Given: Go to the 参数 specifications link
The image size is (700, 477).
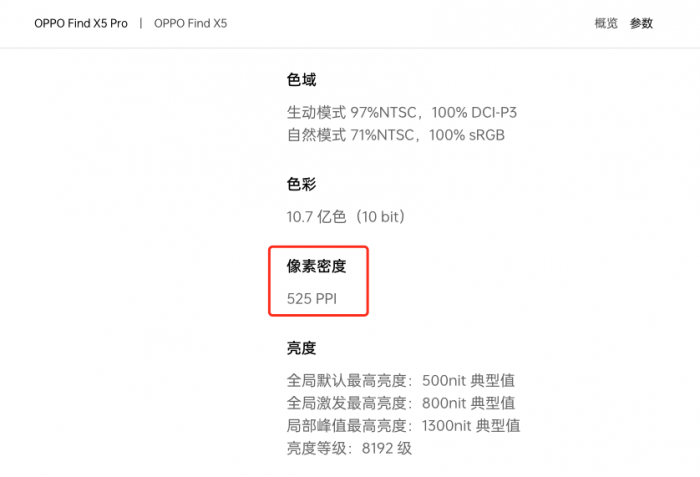Looking at the screenshot, I should tap(641, 23).
